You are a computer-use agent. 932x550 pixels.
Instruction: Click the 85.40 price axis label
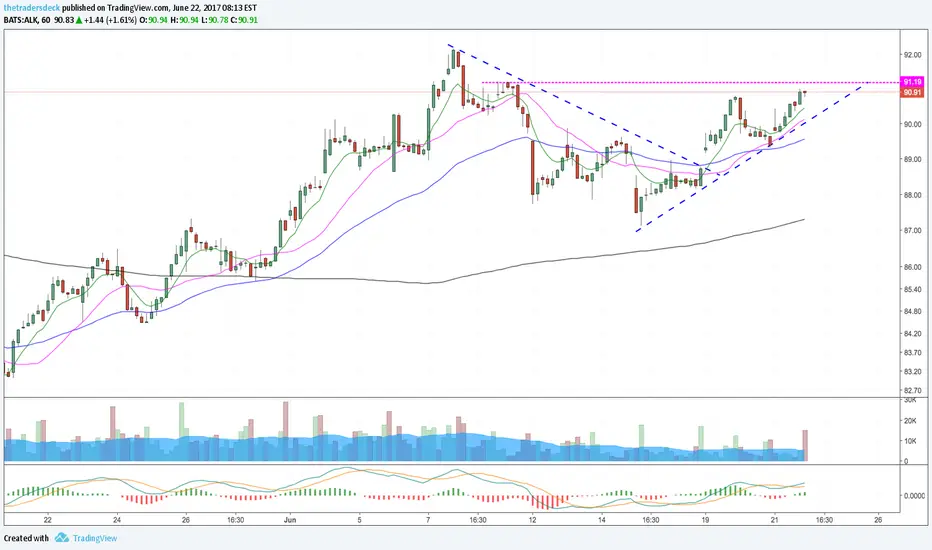click(x=912, y=289)
